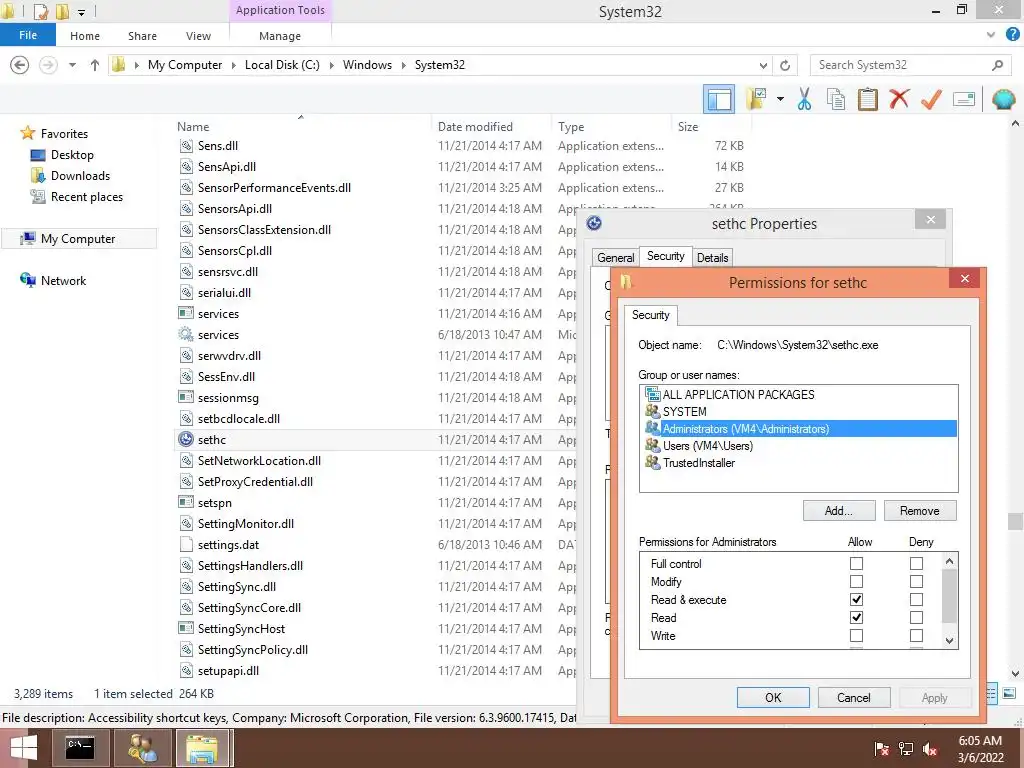Go back with the back arrow
This screenshot has height=768, width=1024.
20,65
